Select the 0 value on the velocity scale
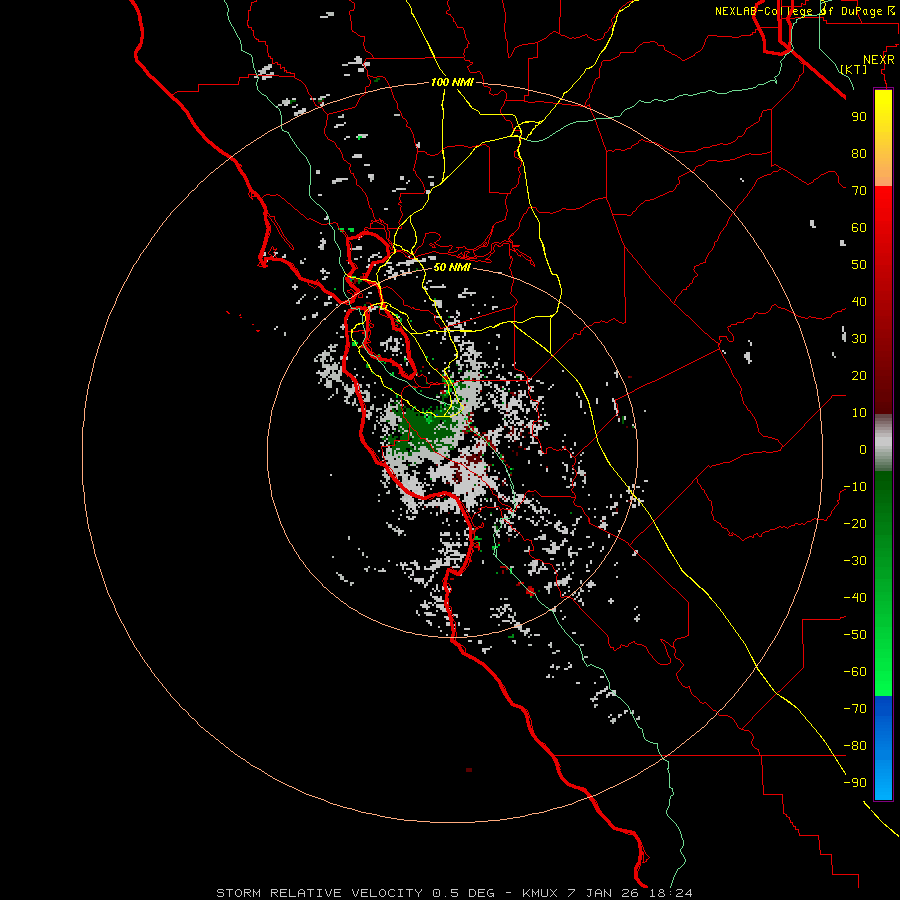Screen dimensions: 900x900 863,449
